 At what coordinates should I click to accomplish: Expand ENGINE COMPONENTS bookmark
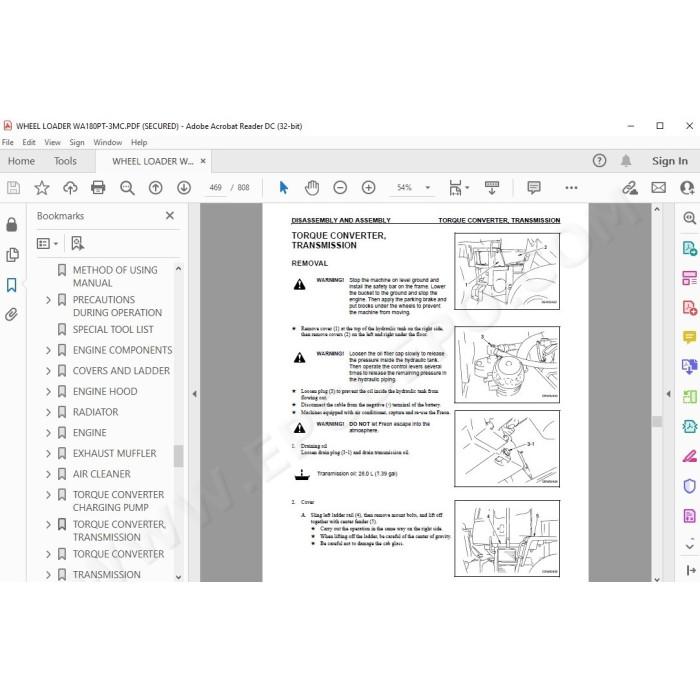pos(48,350)
